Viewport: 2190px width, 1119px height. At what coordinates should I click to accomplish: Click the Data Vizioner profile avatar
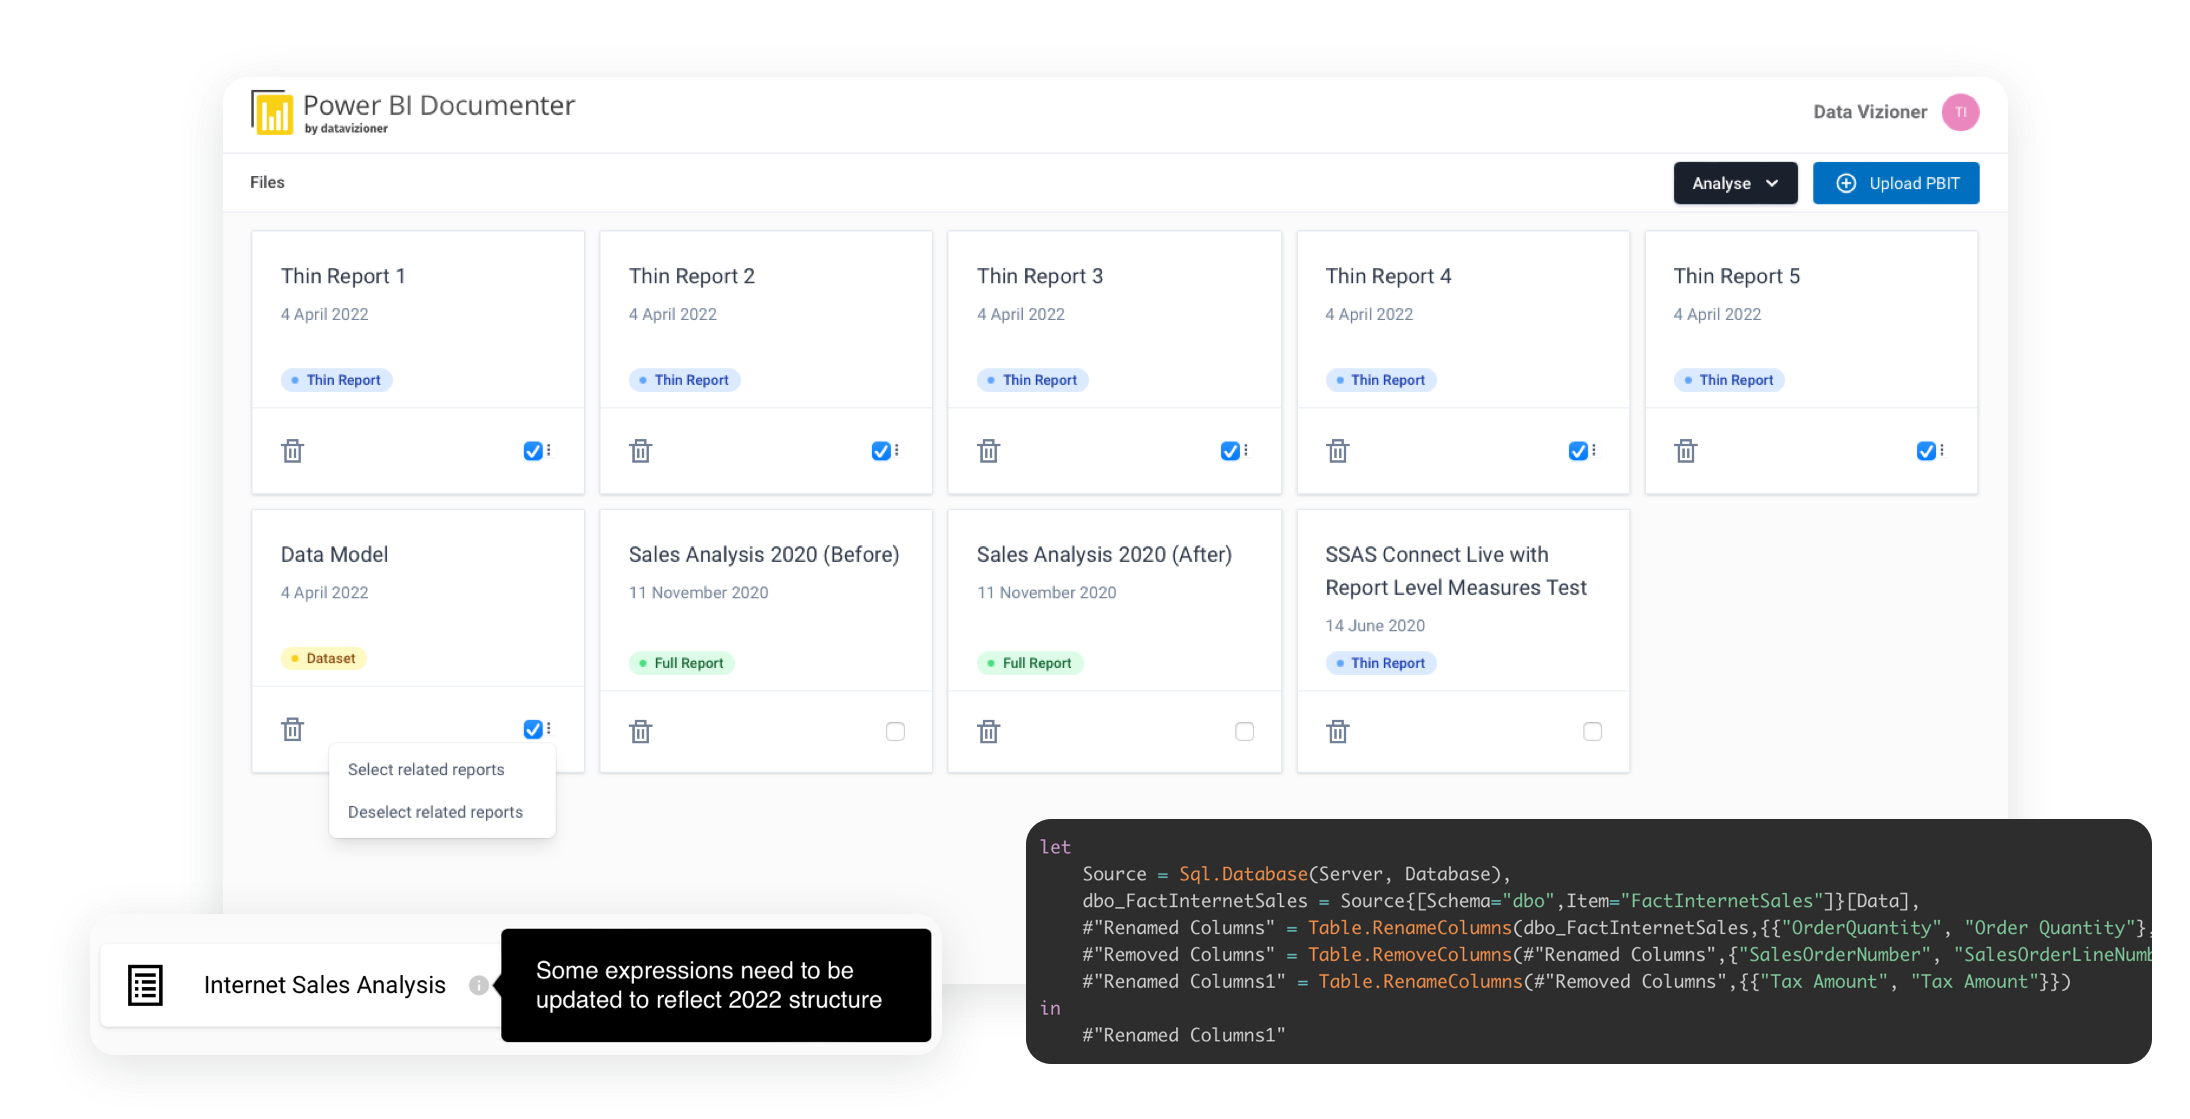pos(1960,112)
